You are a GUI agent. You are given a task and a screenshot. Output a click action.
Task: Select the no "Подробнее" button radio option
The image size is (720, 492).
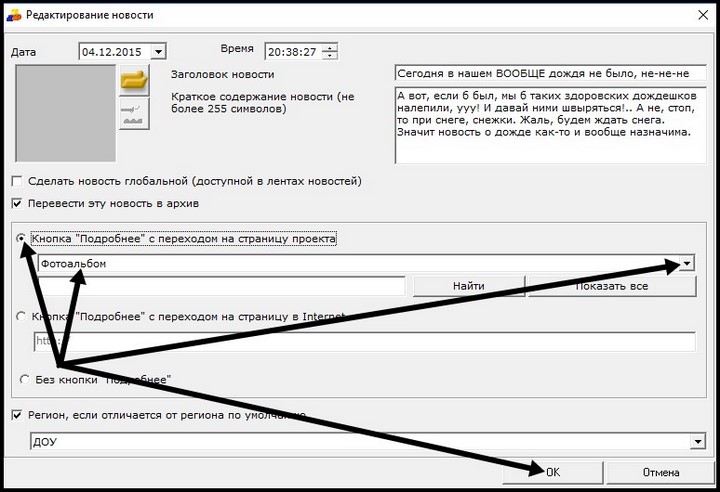coord(23,379)
